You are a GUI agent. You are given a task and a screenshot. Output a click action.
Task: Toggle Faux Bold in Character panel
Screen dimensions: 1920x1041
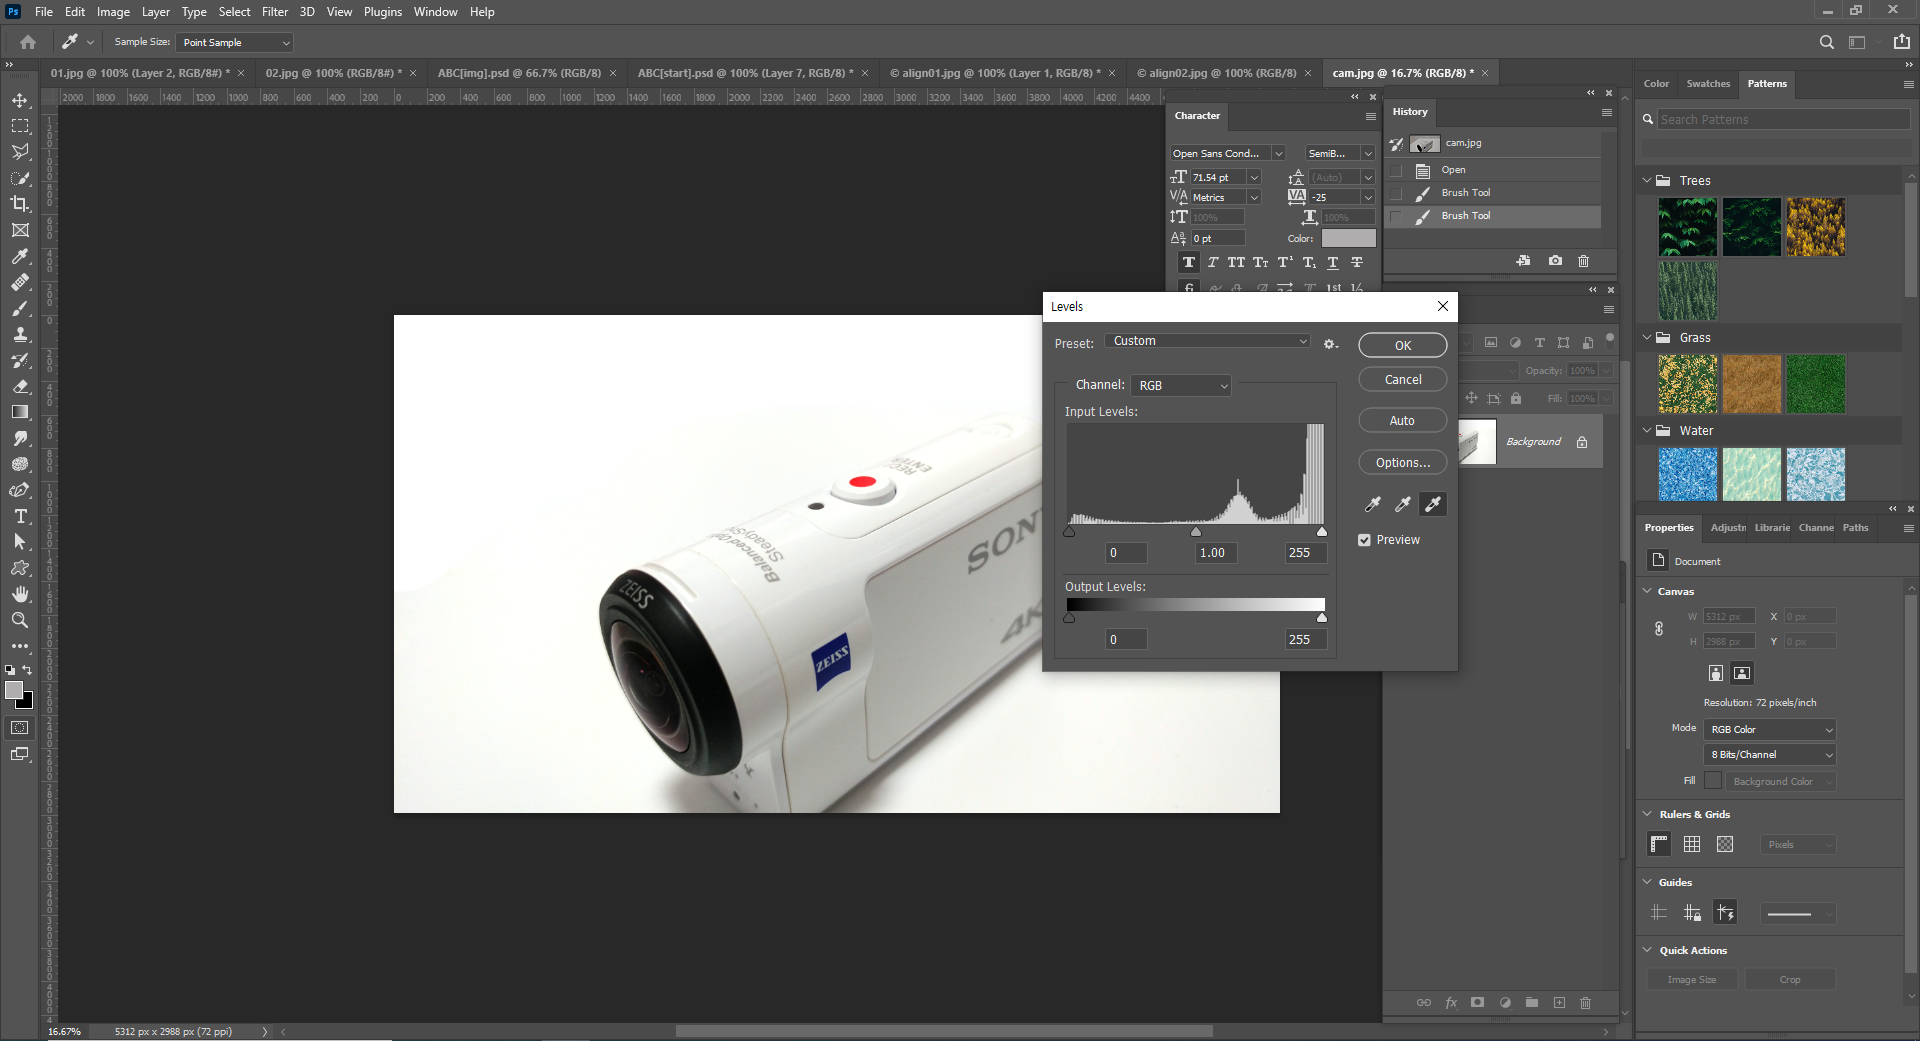click(1188, 263)
